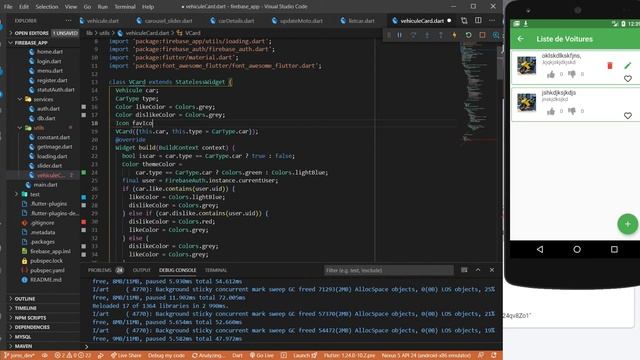Like the jshkdjksjkdjs car
Screen dimensions: 640x360
click(551, 111)
